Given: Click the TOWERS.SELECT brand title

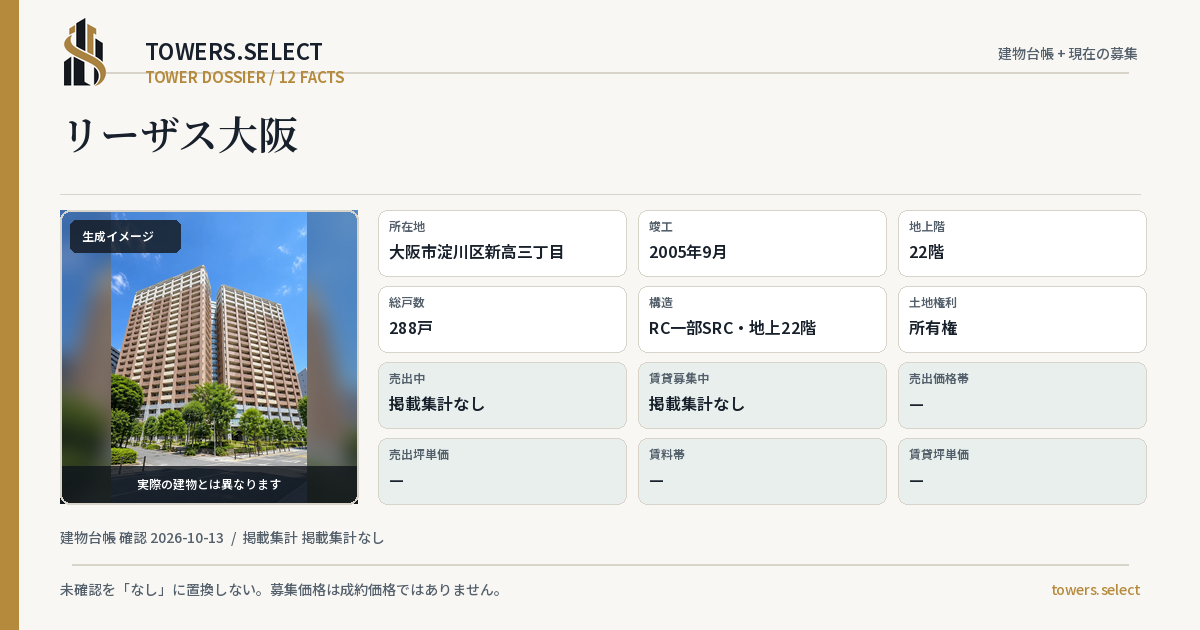Looking at the screenshot, I should (234, 51).
